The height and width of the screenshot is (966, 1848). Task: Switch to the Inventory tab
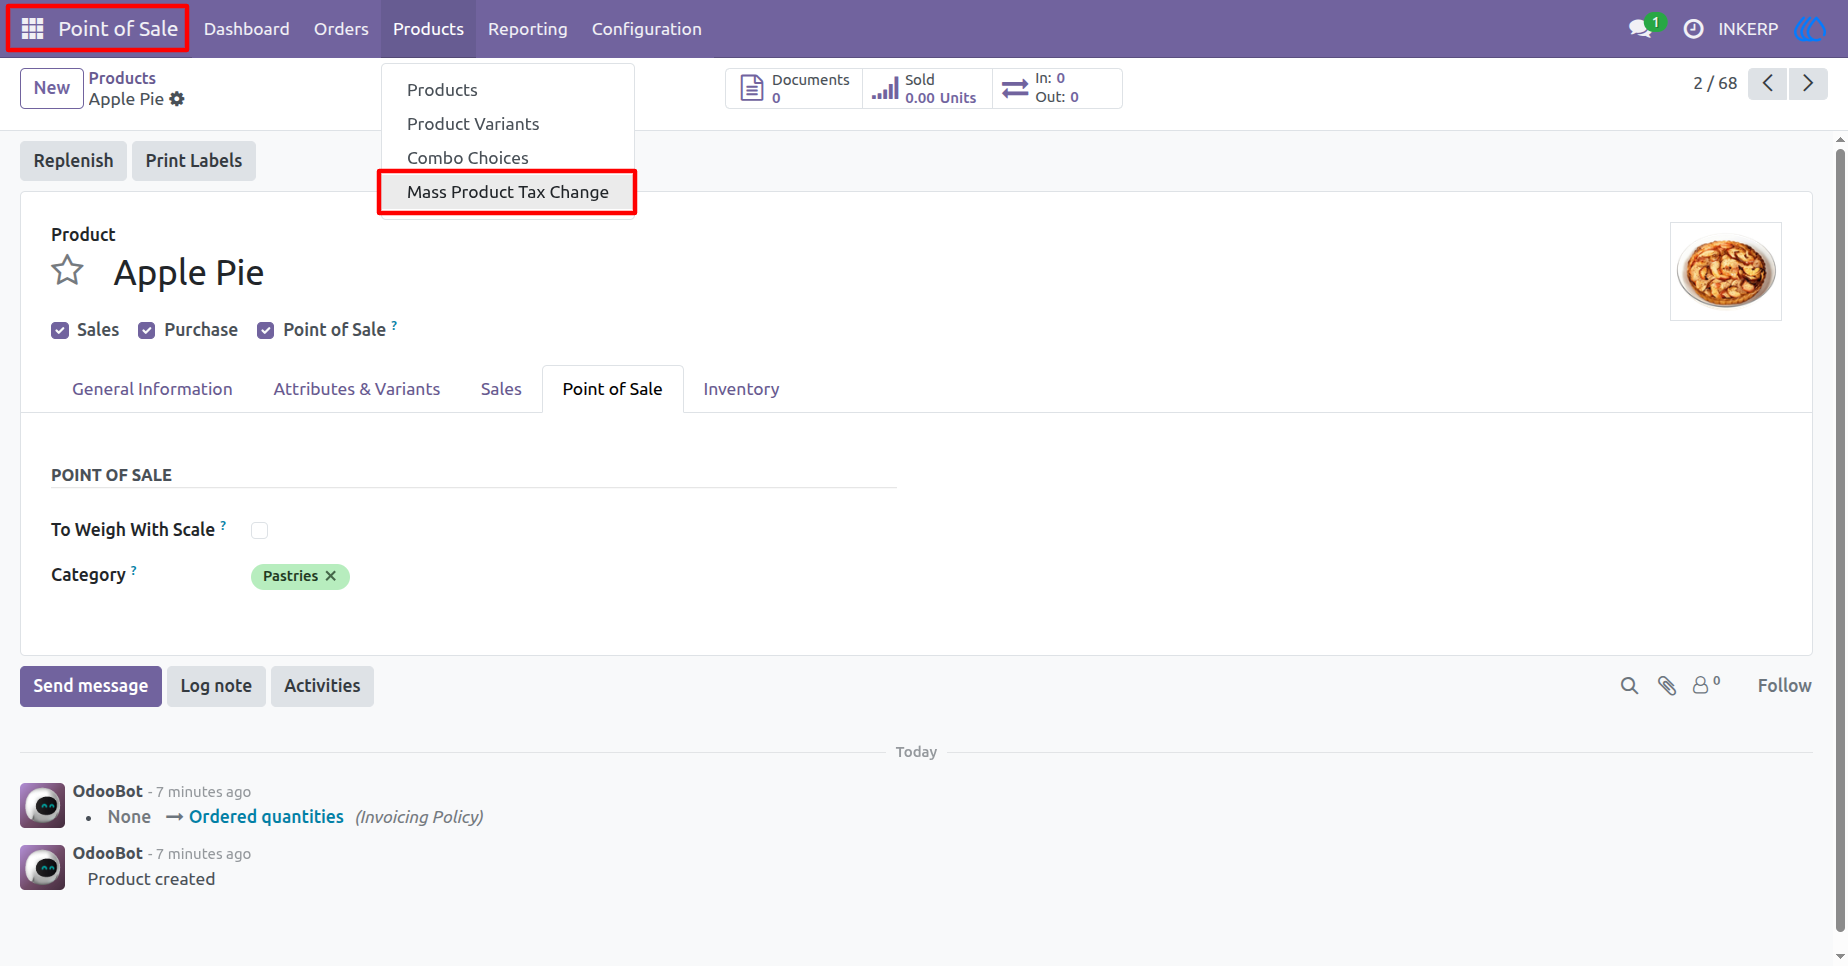tap(741, 389)
